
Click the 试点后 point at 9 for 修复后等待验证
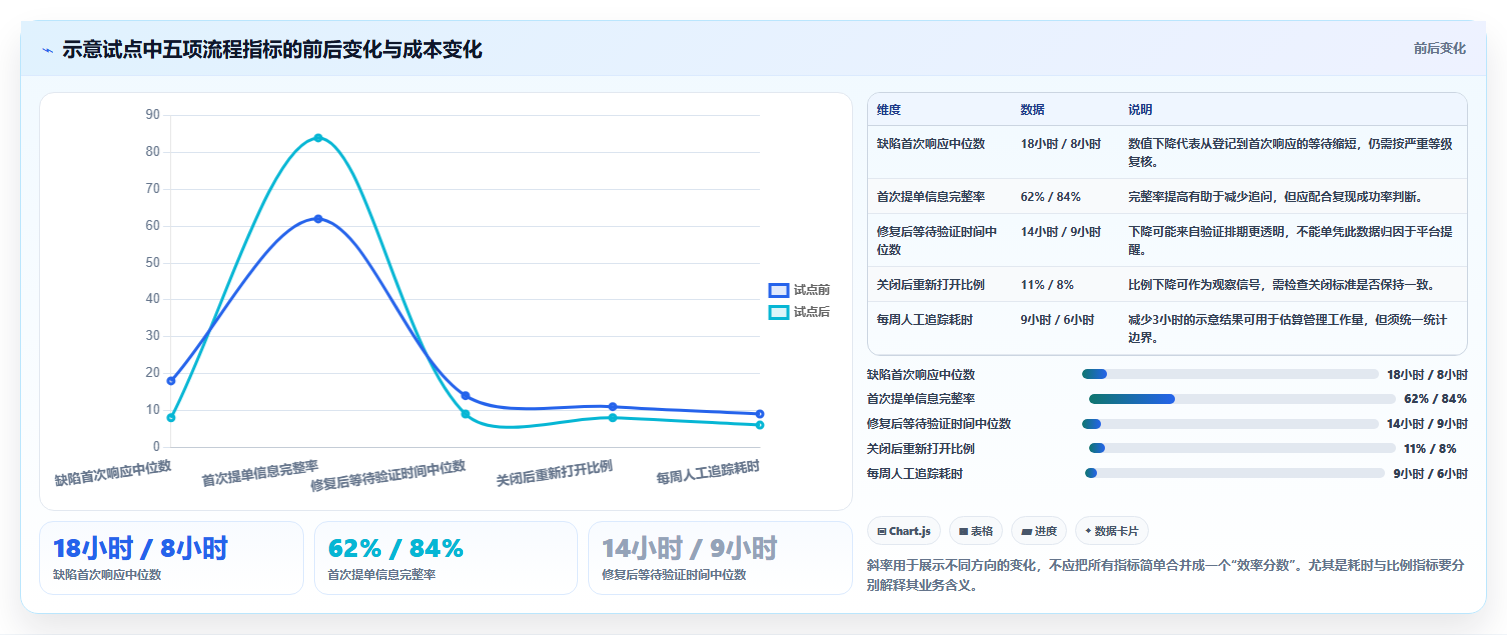click(x=465, y=414)
